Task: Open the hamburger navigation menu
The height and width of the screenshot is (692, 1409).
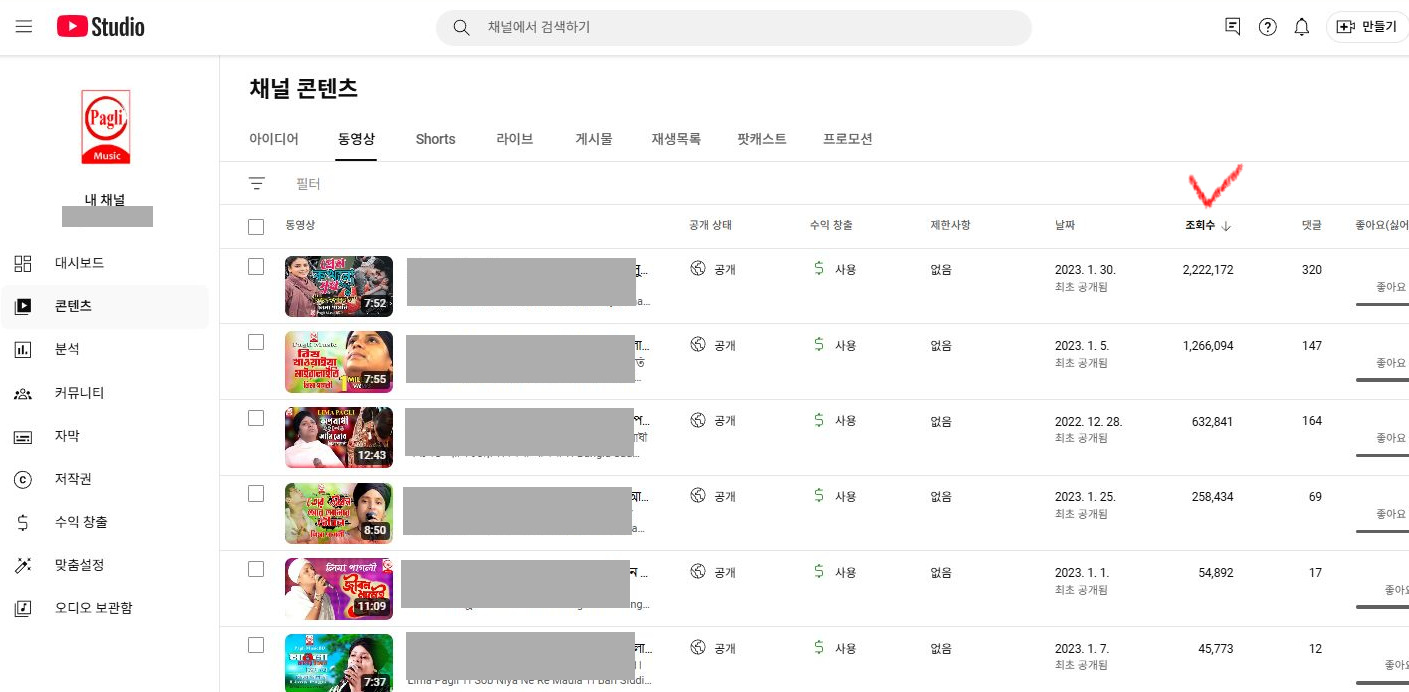Action: 24,27
